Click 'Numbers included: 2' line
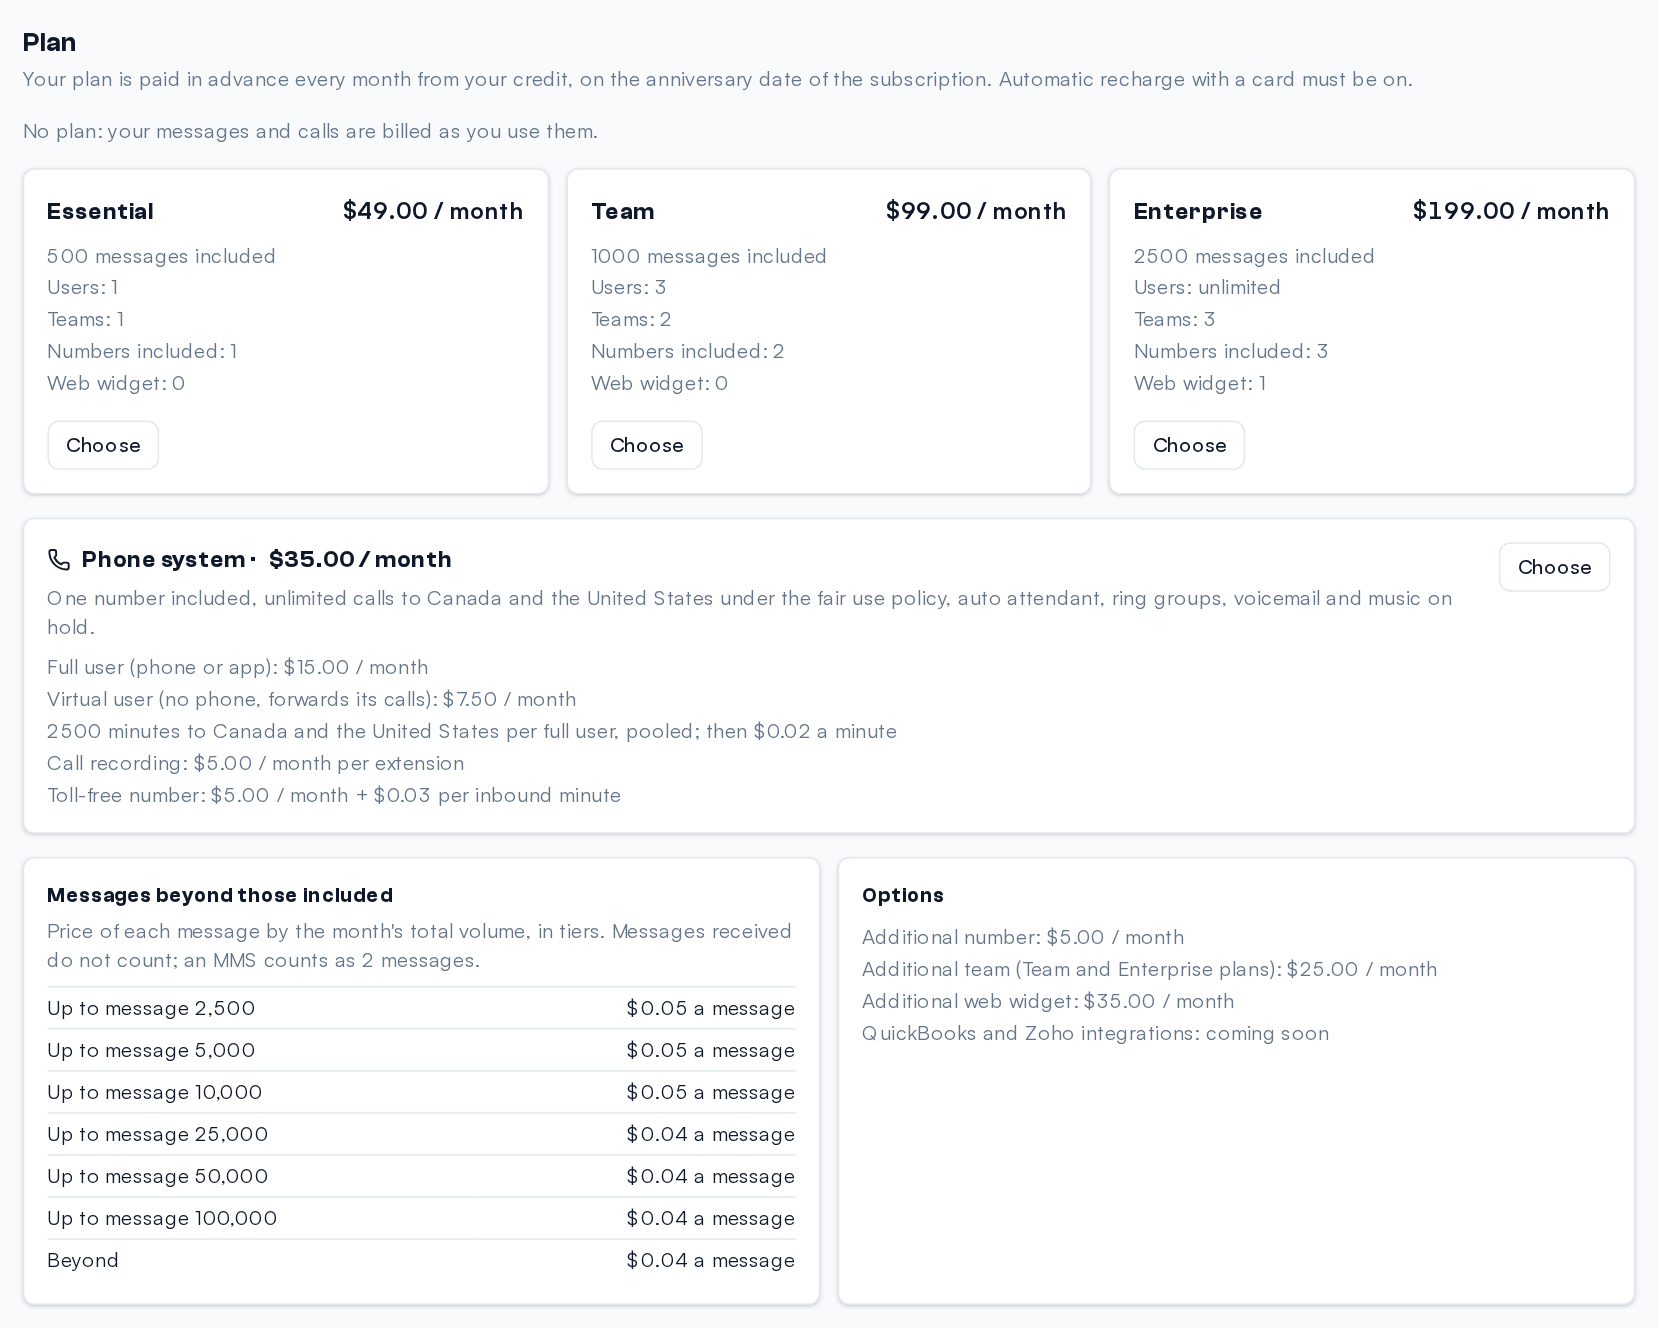The height and width of the screenshot is (1328, 1659). tap(688, 352)
